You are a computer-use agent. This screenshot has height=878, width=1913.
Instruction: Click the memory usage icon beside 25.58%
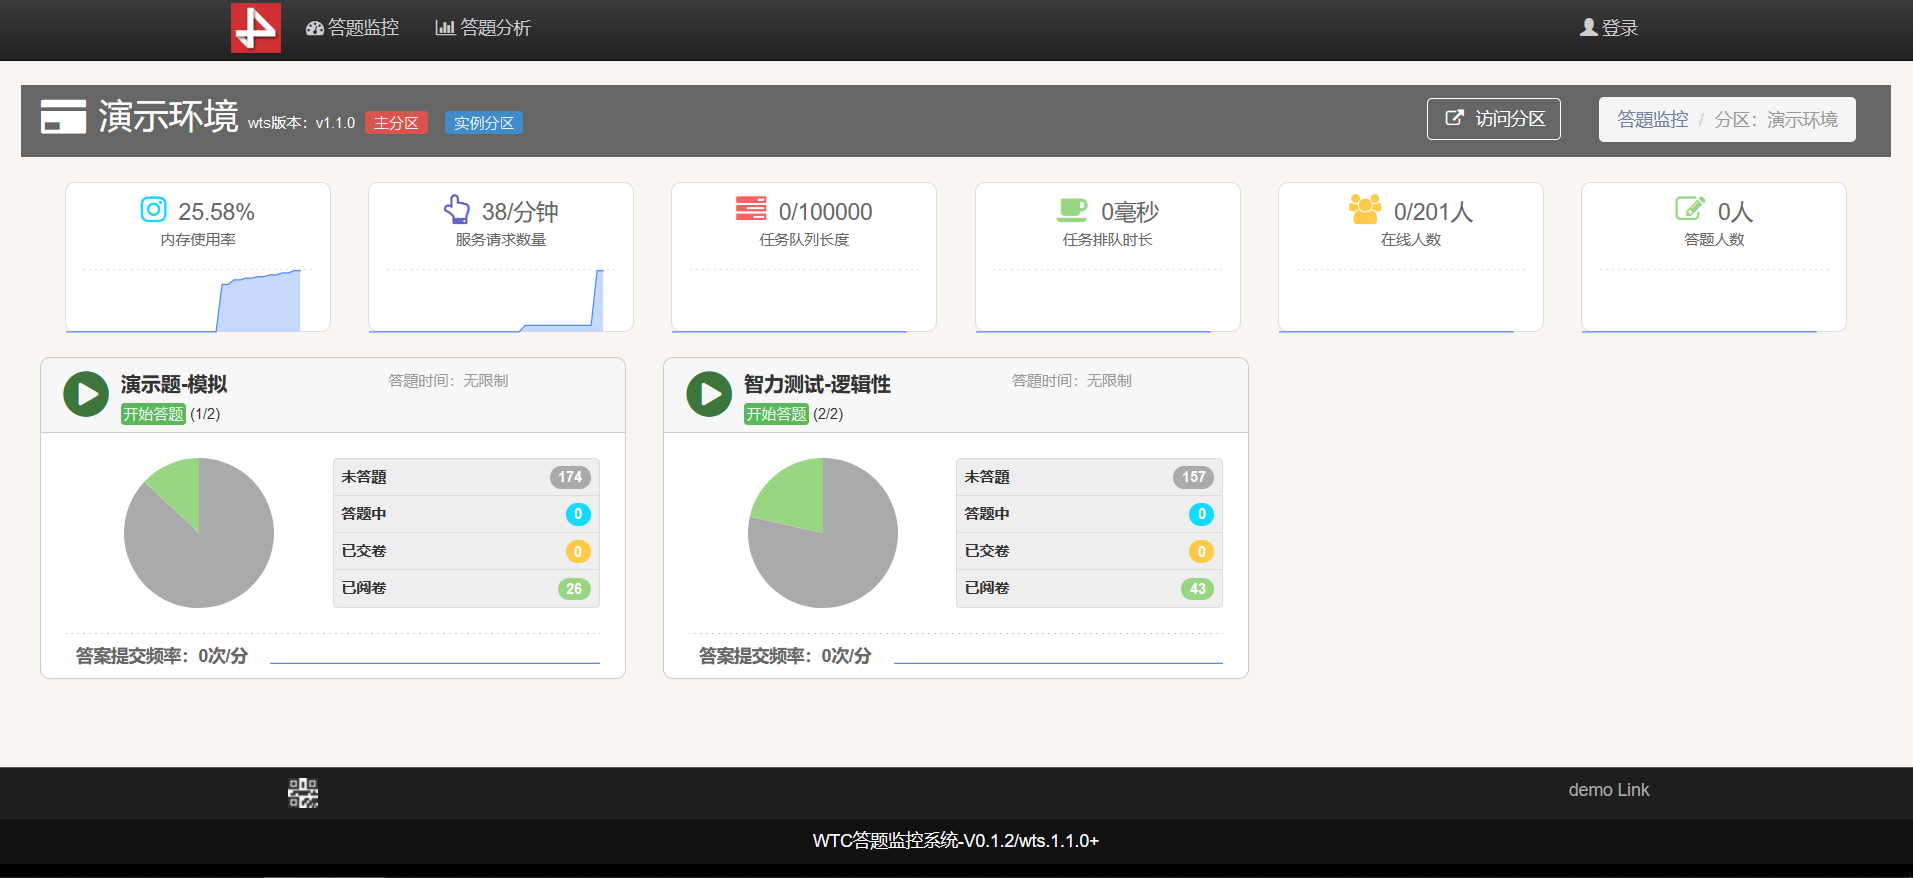pos(153,210)
